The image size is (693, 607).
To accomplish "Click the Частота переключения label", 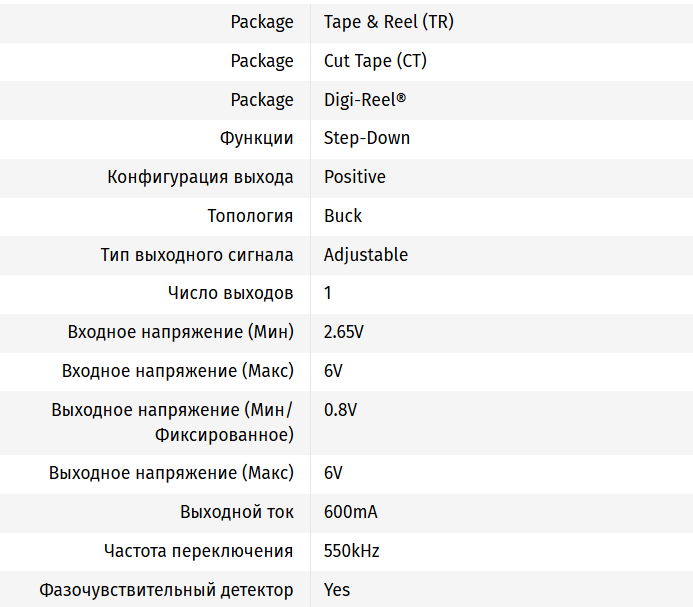I will pos(198,551).
